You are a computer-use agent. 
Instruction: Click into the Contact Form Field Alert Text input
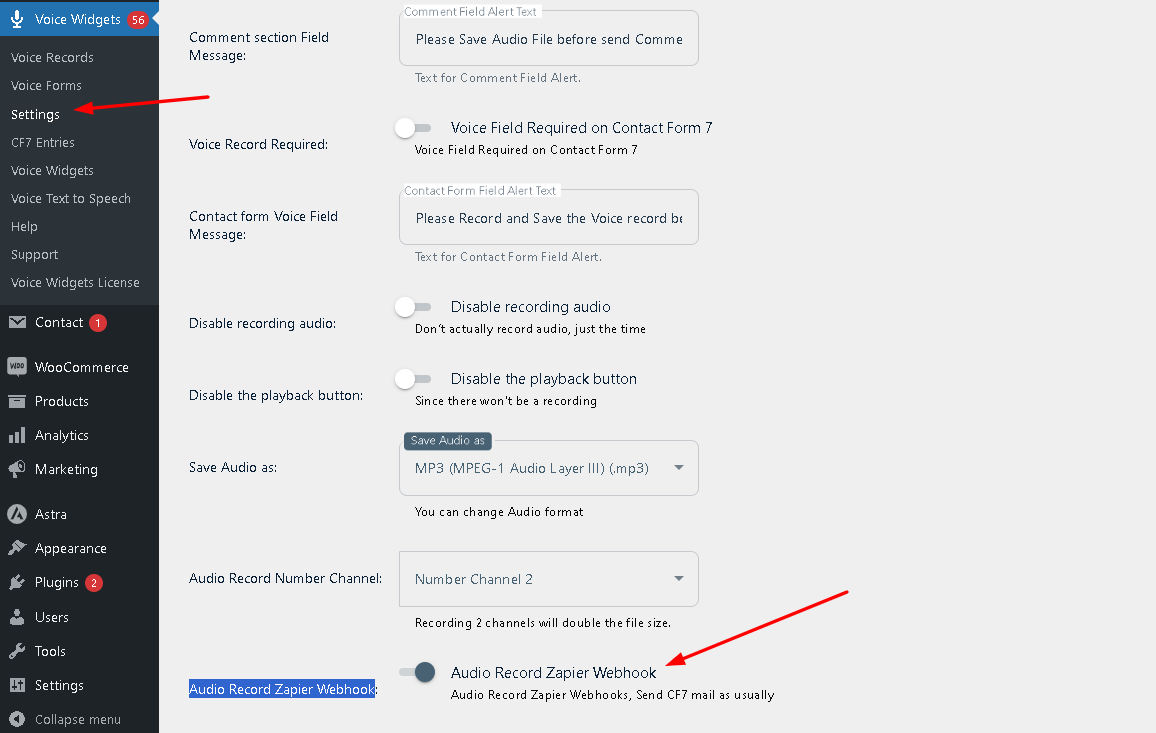(549, 218)
